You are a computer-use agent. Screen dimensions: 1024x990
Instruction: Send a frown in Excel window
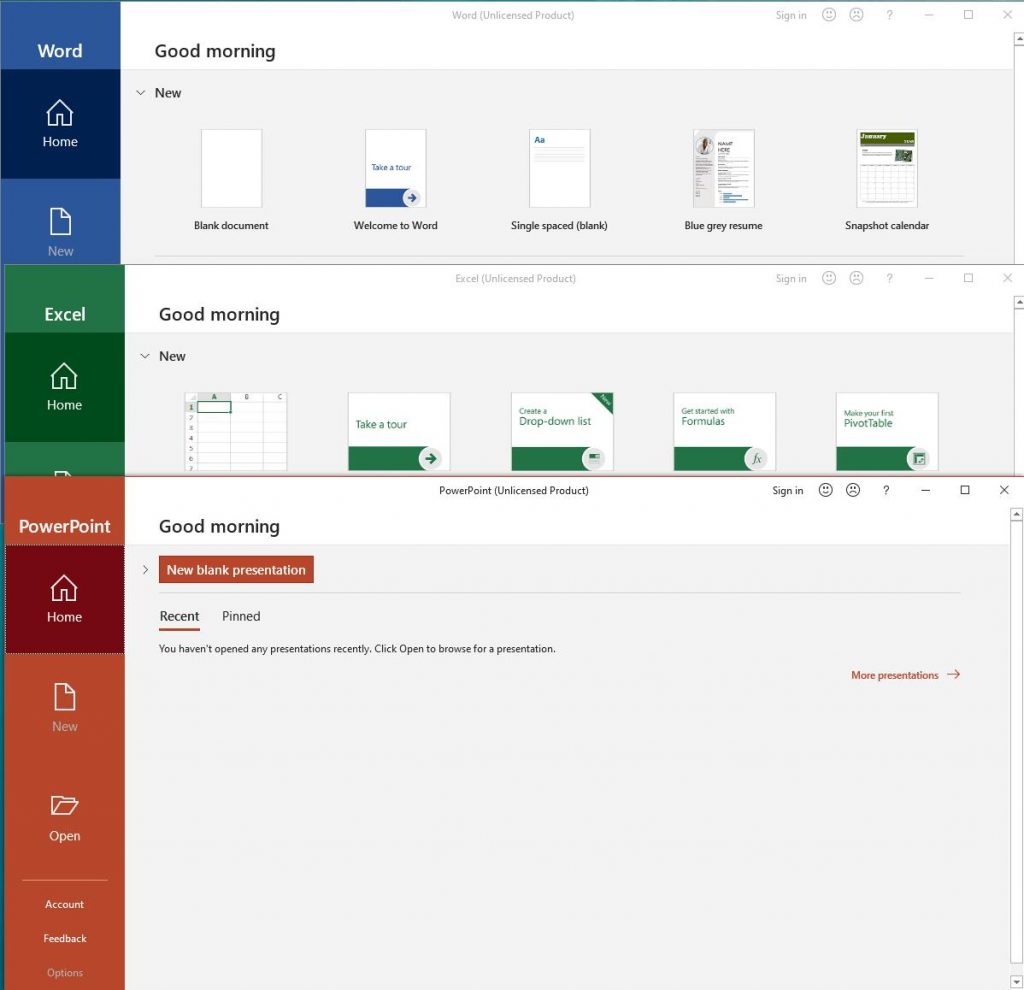pos(856,278)
